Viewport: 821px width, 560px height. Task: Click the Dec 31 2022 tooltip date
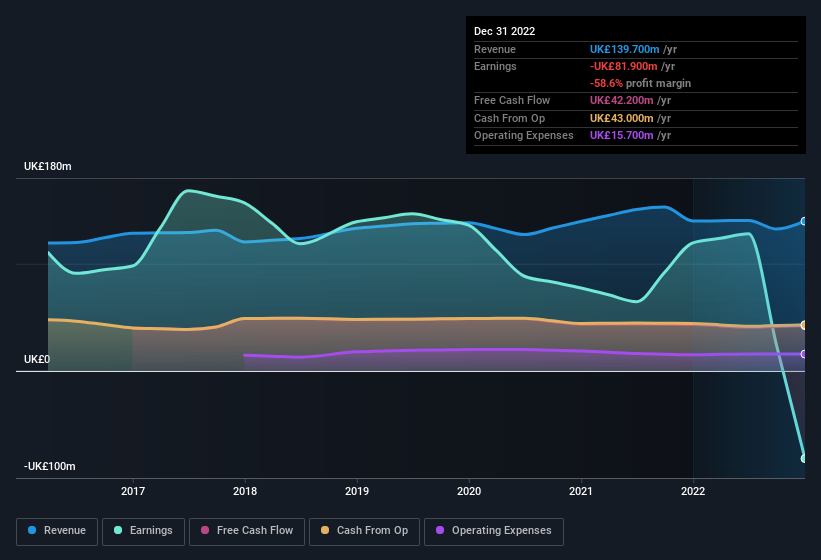pyautogui.click(x=505, y=31)
